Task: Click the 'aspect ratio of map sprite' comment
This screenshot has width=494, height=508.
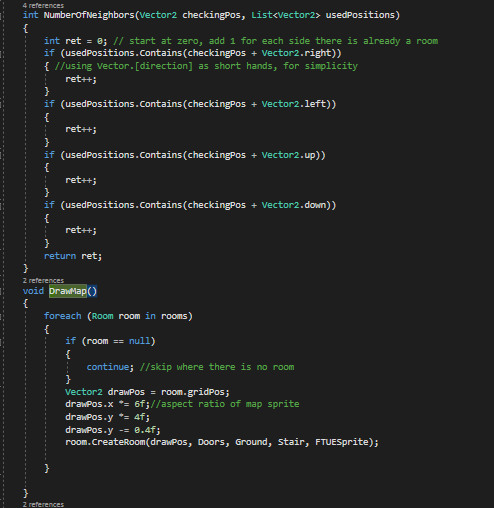Action: pos(225,404)
